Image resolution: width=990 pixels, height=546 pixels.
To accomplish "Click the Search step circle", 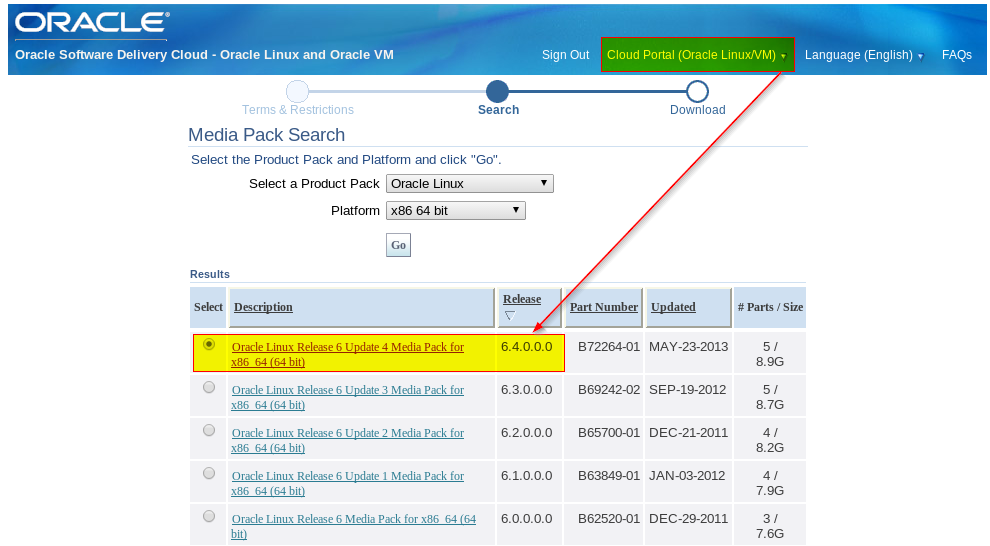I will pos(498,92).
